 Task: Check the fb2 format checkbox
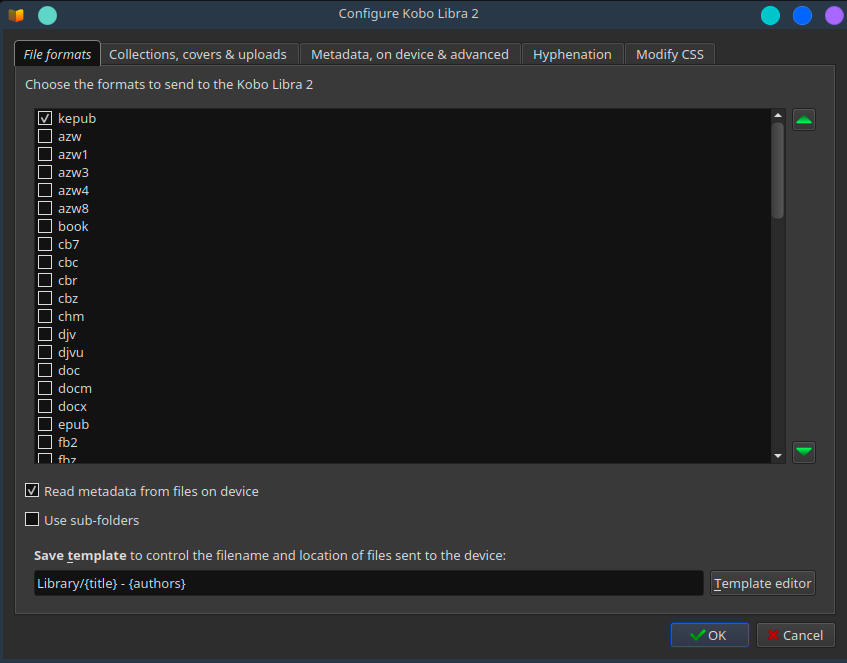(x=45, y=442)
